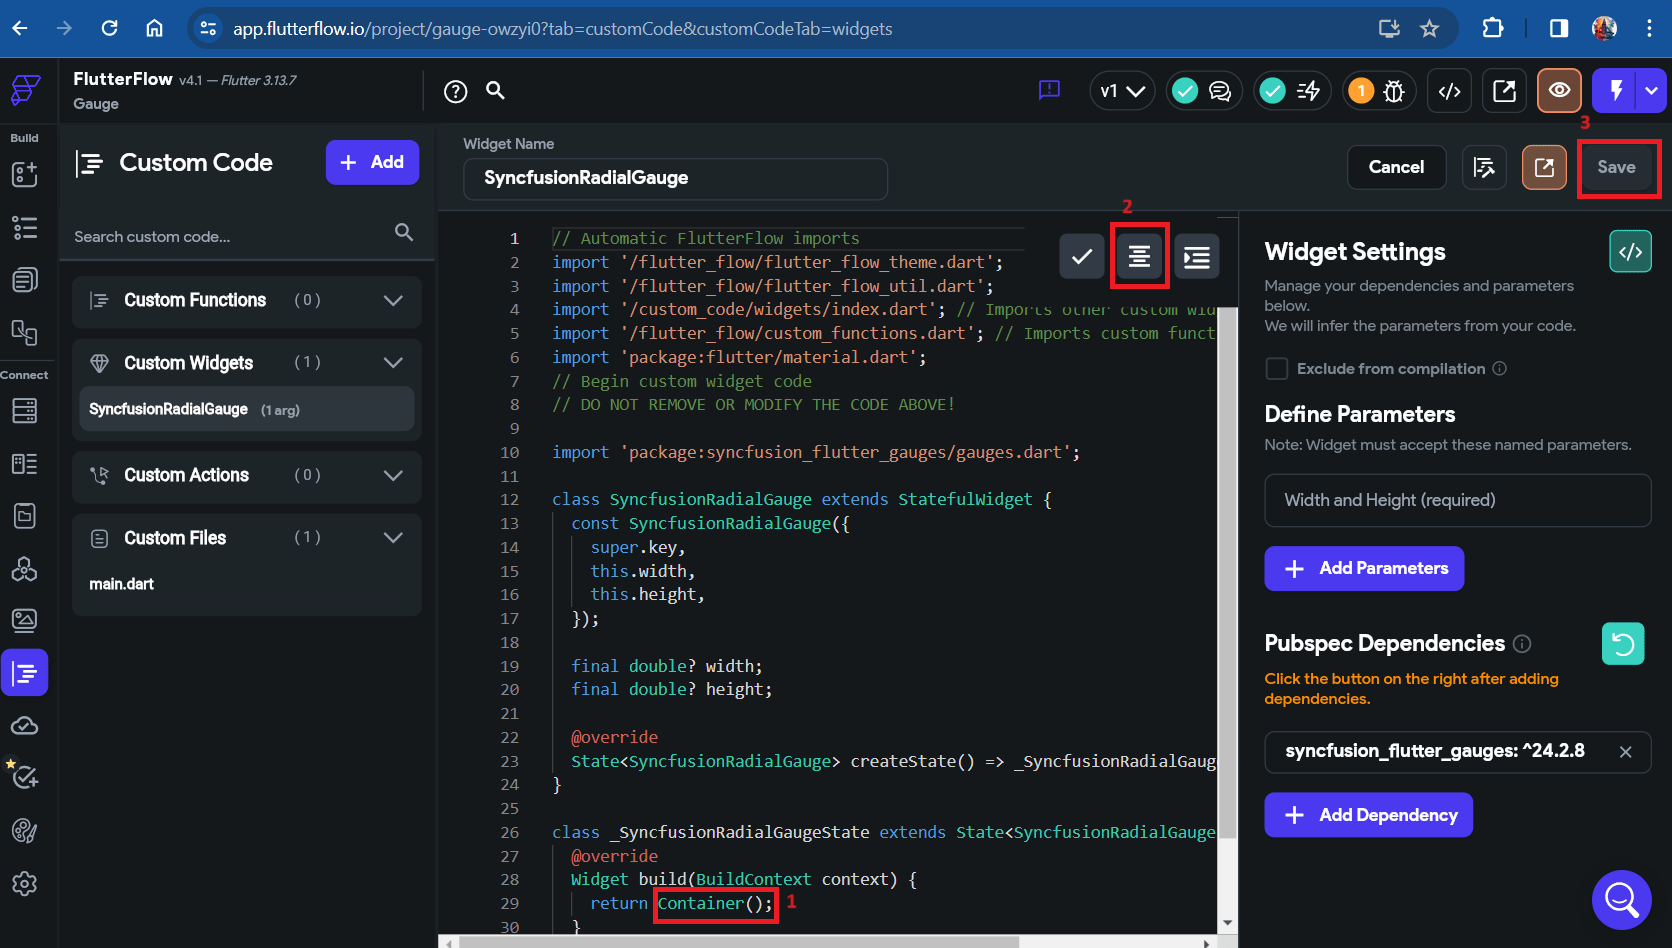This screenshot has height=948, width=1672.
Task: Collapse the Custom Functions section
Action: [393, 300]
